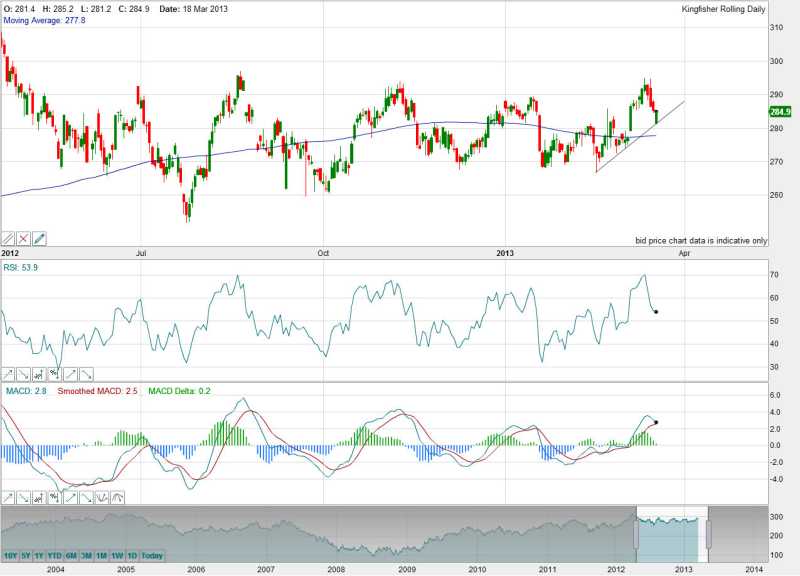
Task: Click the Apr label on time axis
Action: tap(684, 253)
